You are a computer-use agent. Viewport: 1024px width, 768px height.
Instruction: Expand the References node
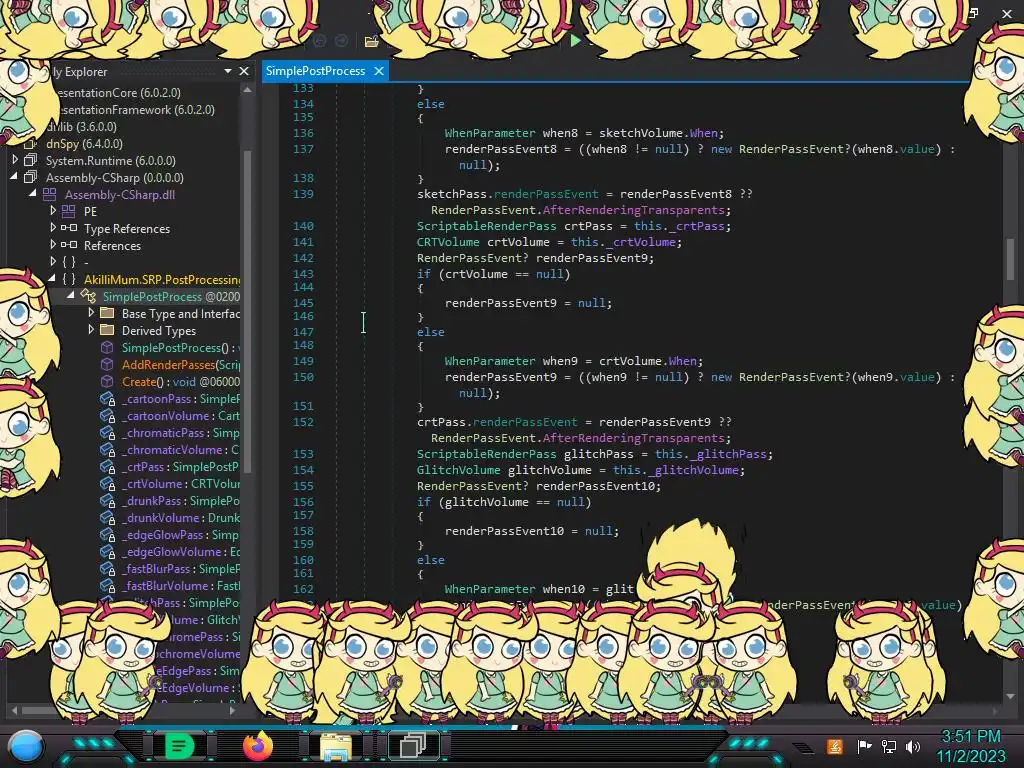tap(53, 244)
